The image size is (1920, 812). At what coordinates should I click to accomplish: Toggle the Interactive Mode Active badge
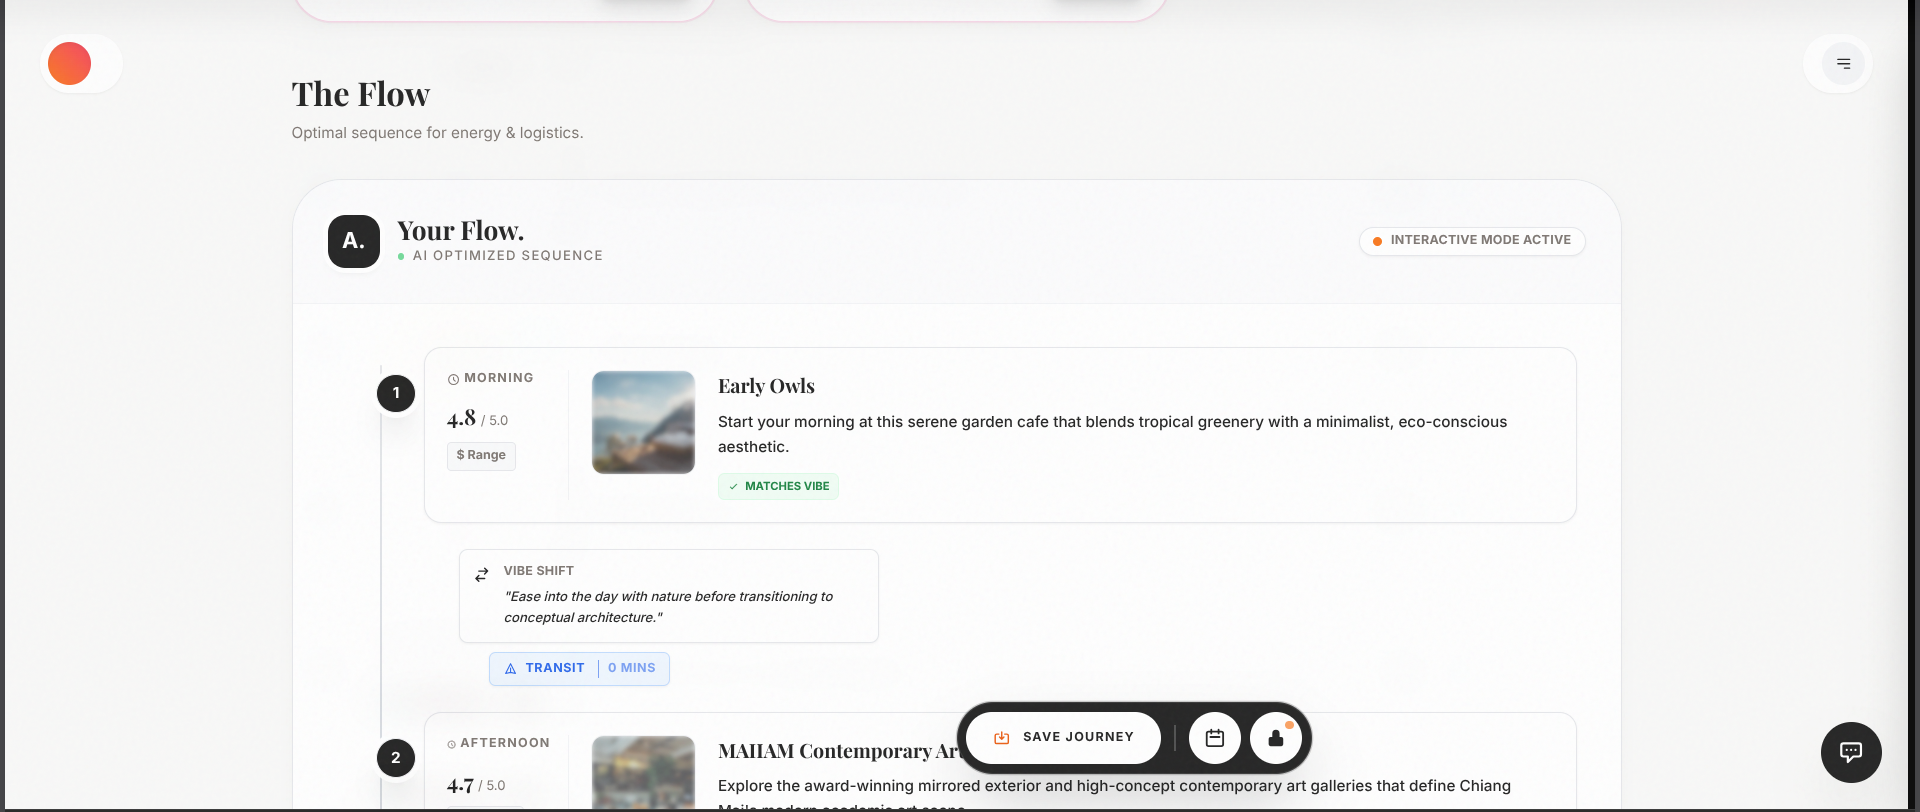[1472, 241]
